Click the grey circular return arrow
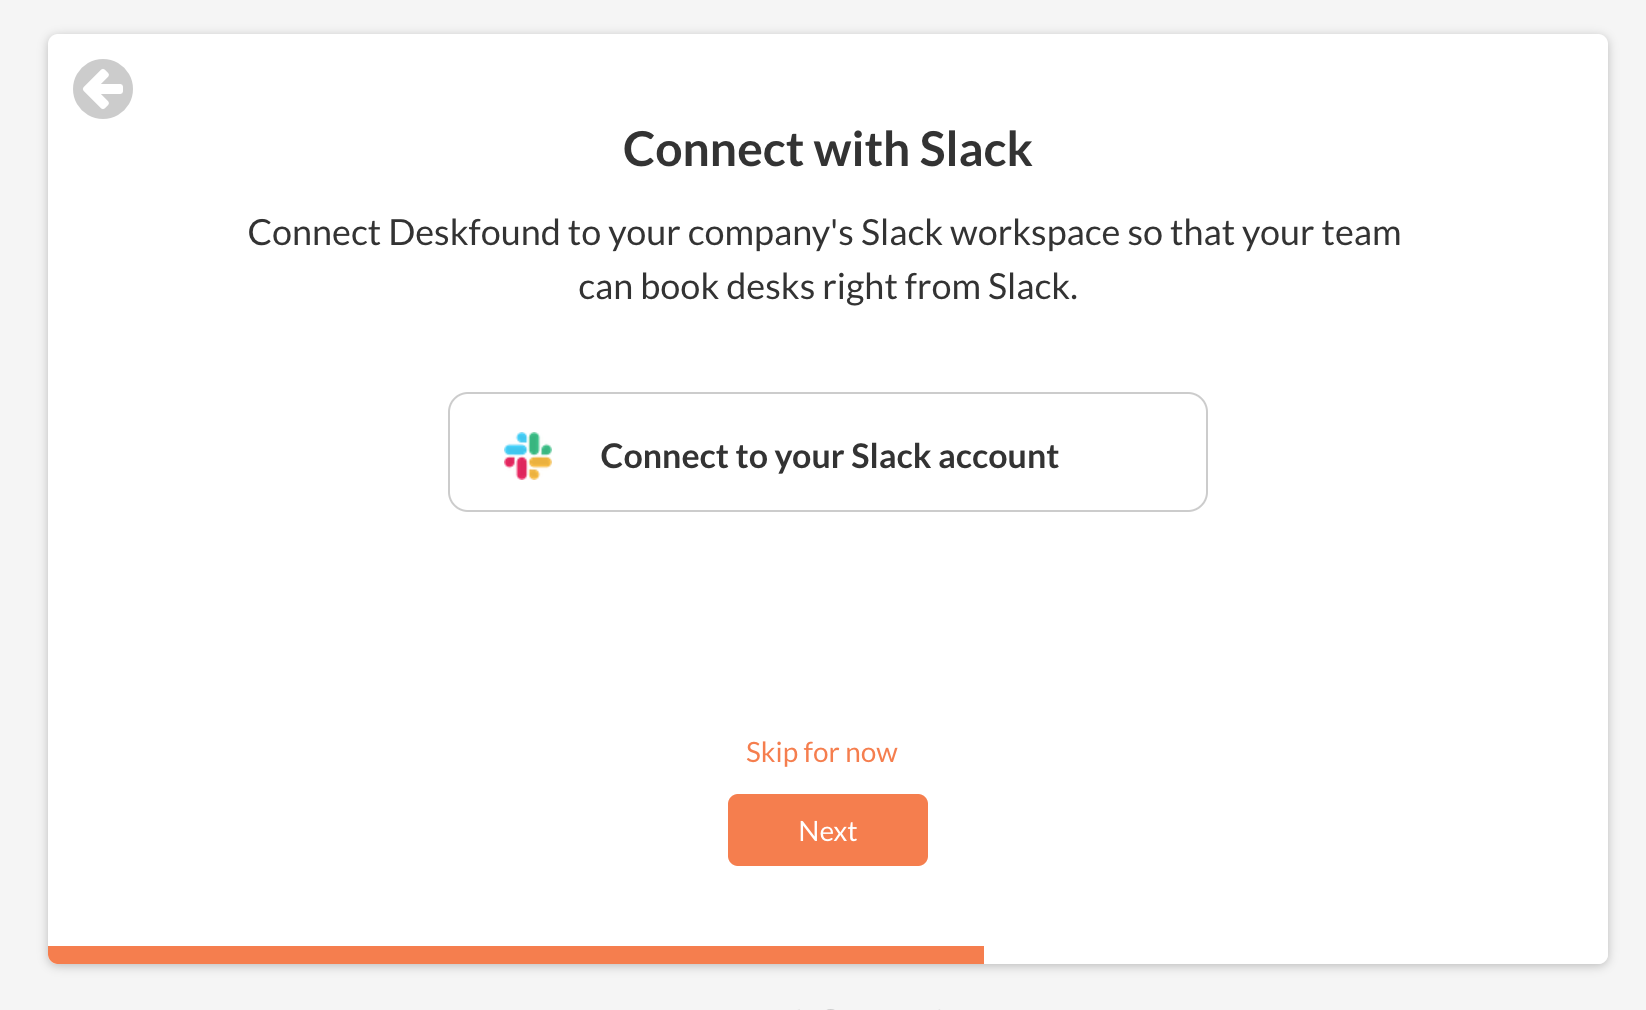 tap(103, 89)
